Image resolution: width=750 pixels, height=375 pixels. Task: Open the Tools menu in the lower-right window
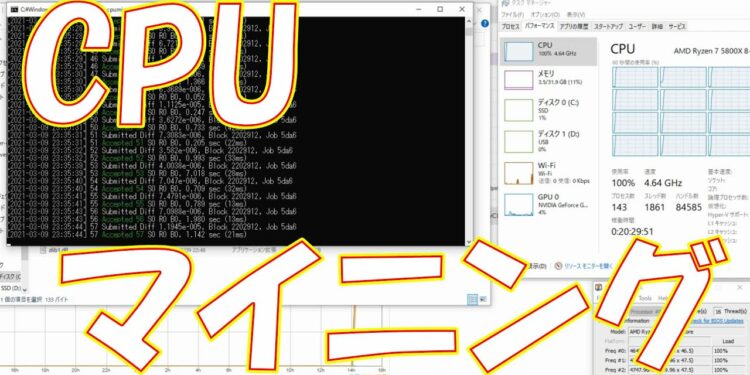tap(645, 298)
